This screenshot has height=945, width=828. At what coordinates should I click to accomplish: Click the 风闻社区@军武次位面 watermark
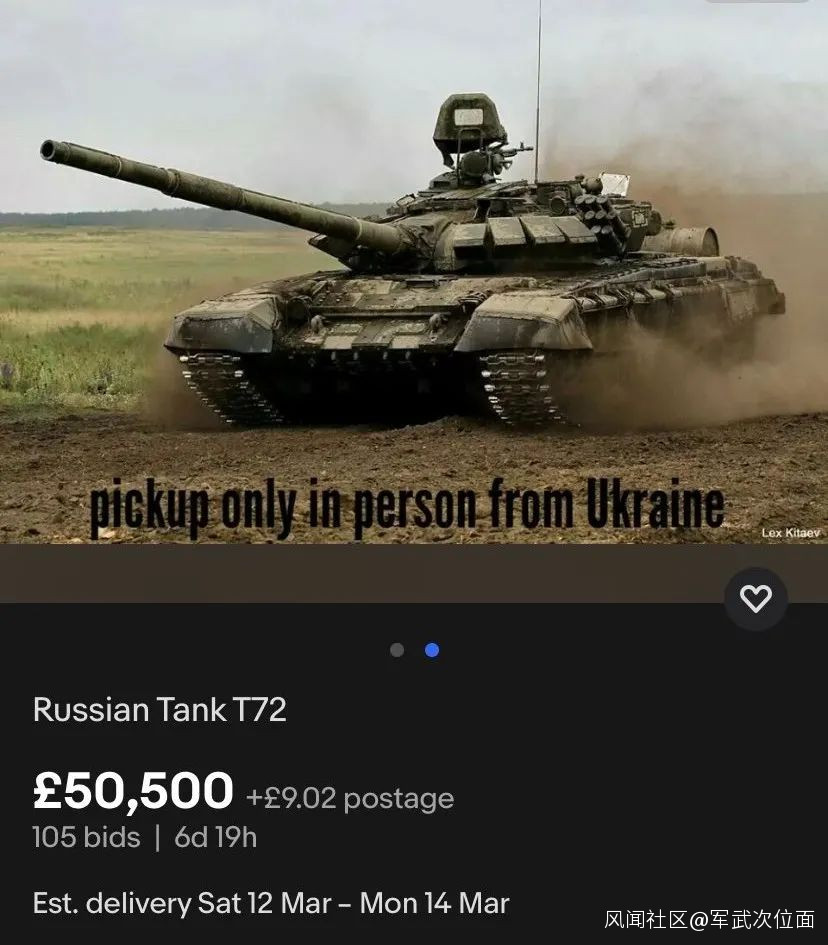pos(710,920)
